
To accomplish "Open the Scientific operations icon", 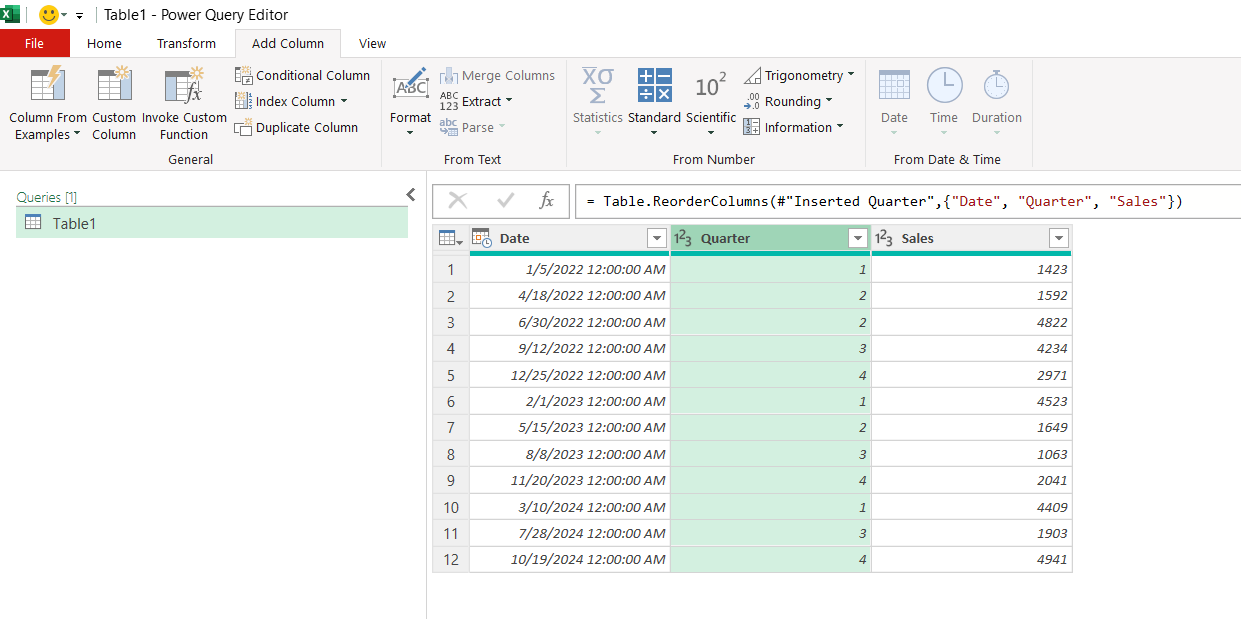I will coord(711,86).
